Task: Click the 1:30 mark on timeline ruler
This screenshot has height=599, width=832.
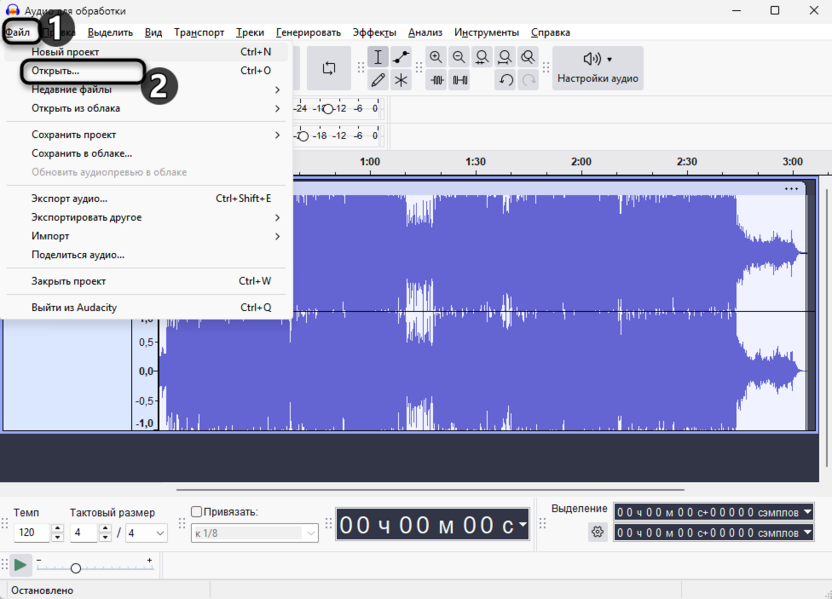Action: click(475, 162)
